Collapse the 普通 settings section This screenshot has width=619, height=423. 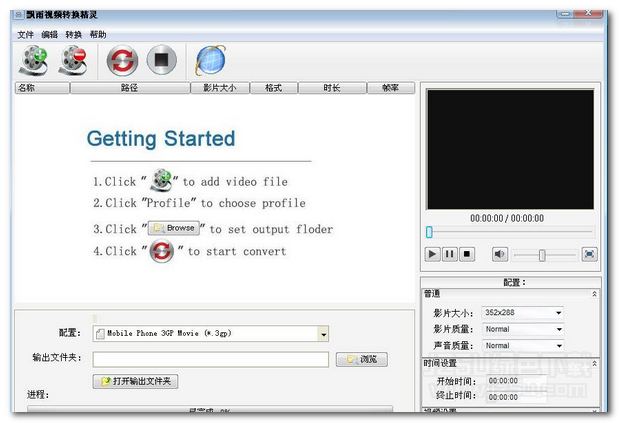pyautogui.click(x=594, y=294)
